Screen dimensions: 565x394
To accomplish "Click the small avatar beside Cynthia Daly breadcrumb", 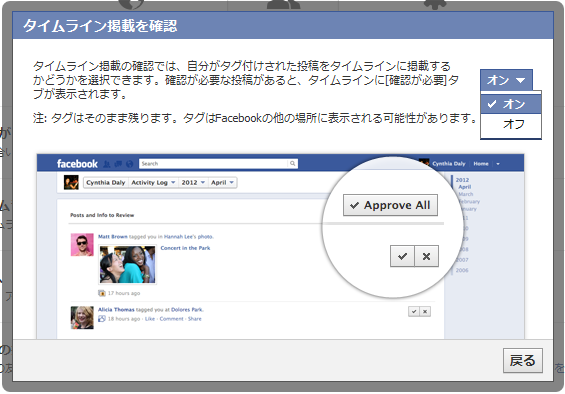I will point(71,182).
